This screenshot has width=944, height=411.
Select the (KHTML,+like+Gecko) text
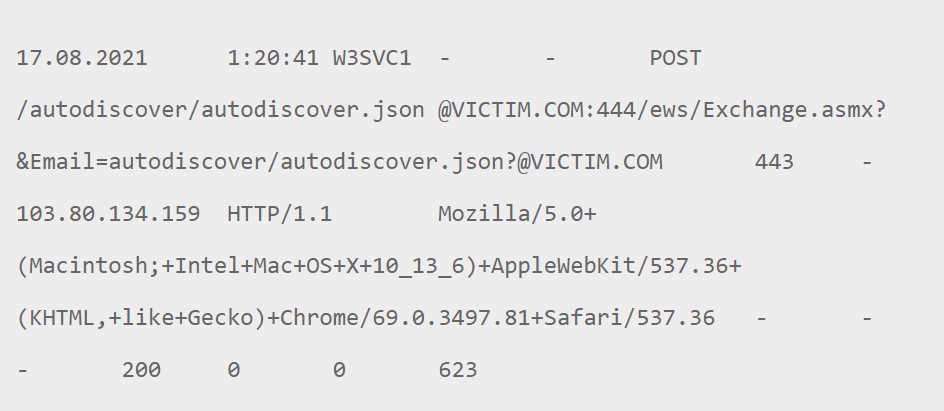(141, 319)
